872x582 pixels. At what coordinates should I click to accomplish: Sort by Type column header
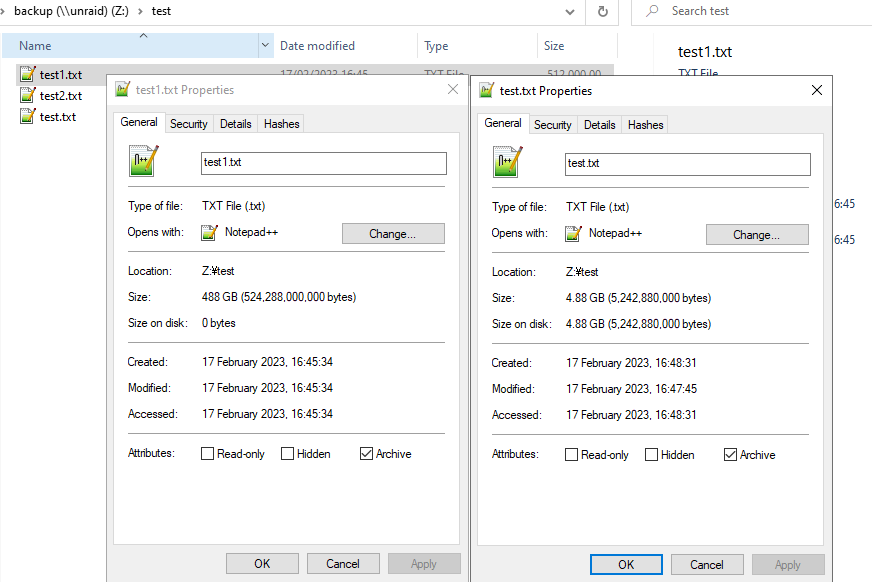click(x=477, y=46)
